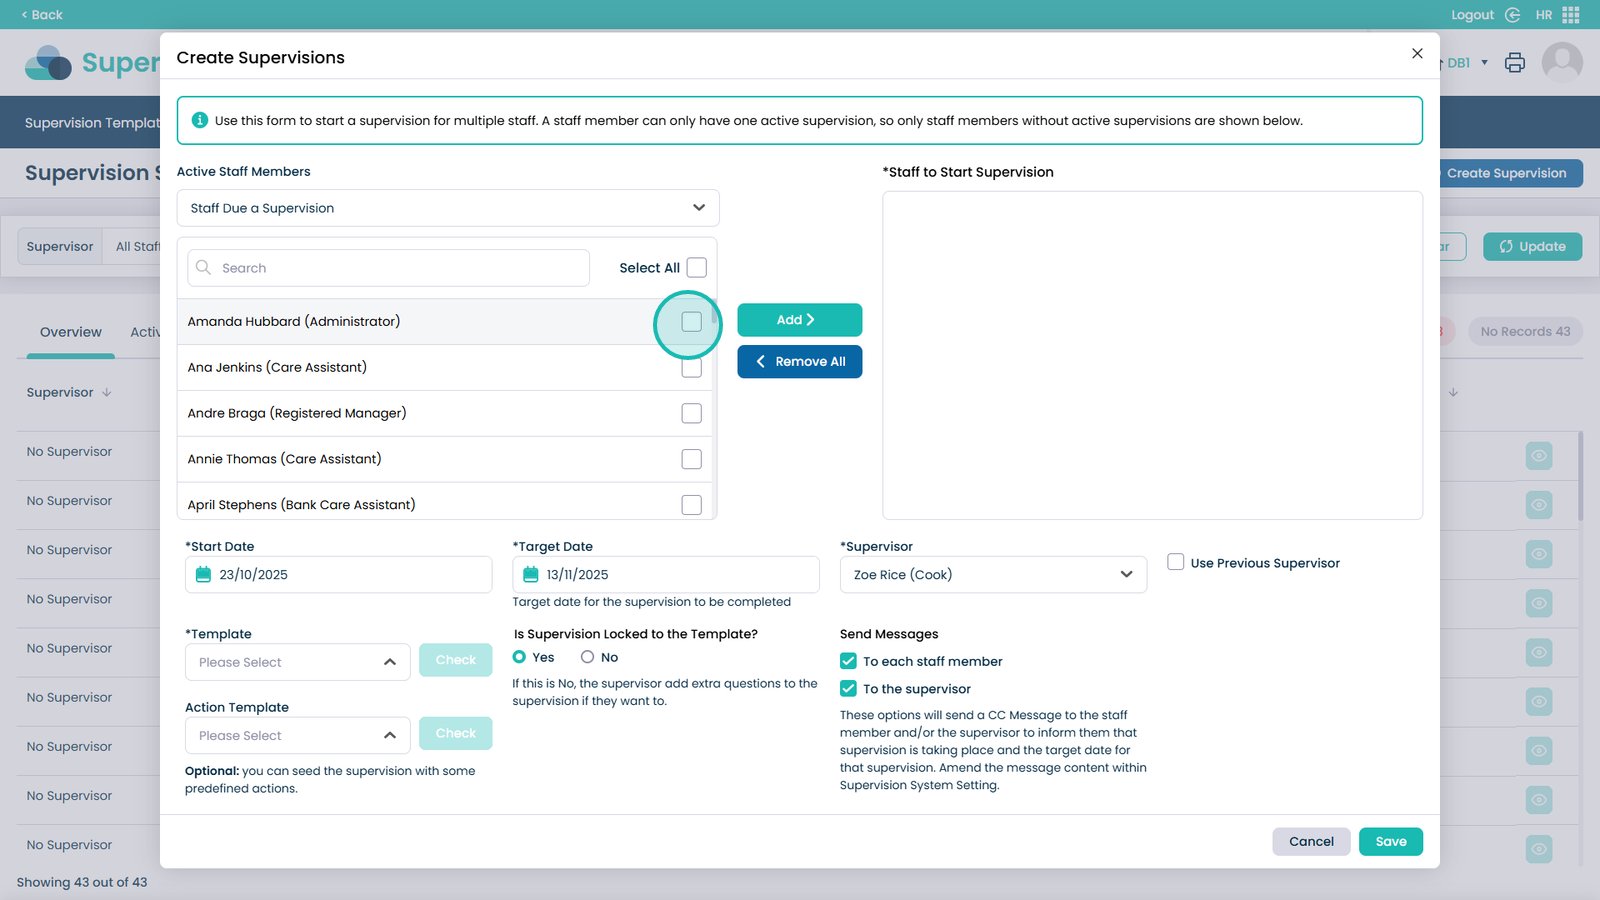Click the user profile avatar

[1562, 62]
